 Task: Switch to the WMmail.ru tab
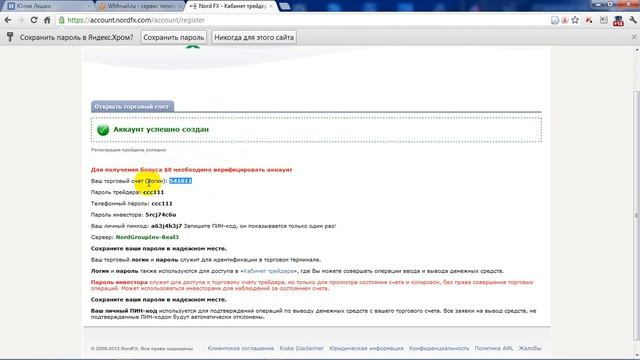[140, 6]
